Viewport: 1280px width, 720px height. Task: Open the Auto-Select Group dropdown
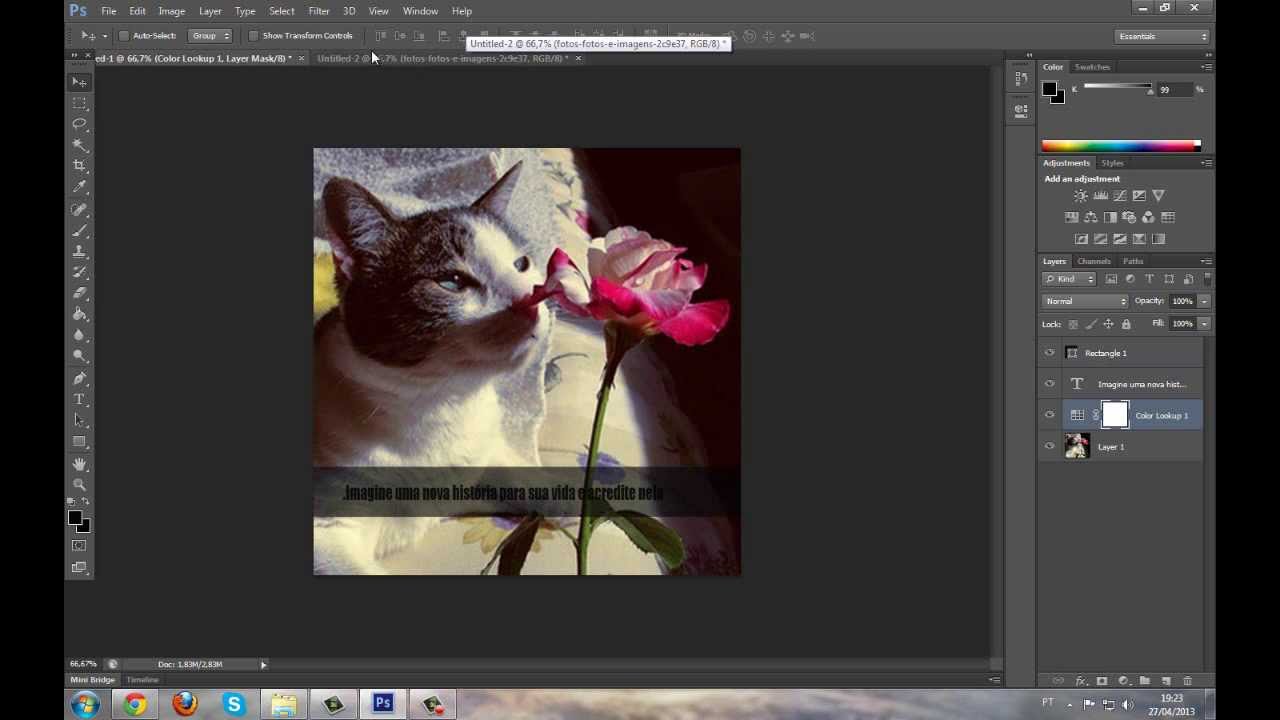211,36
